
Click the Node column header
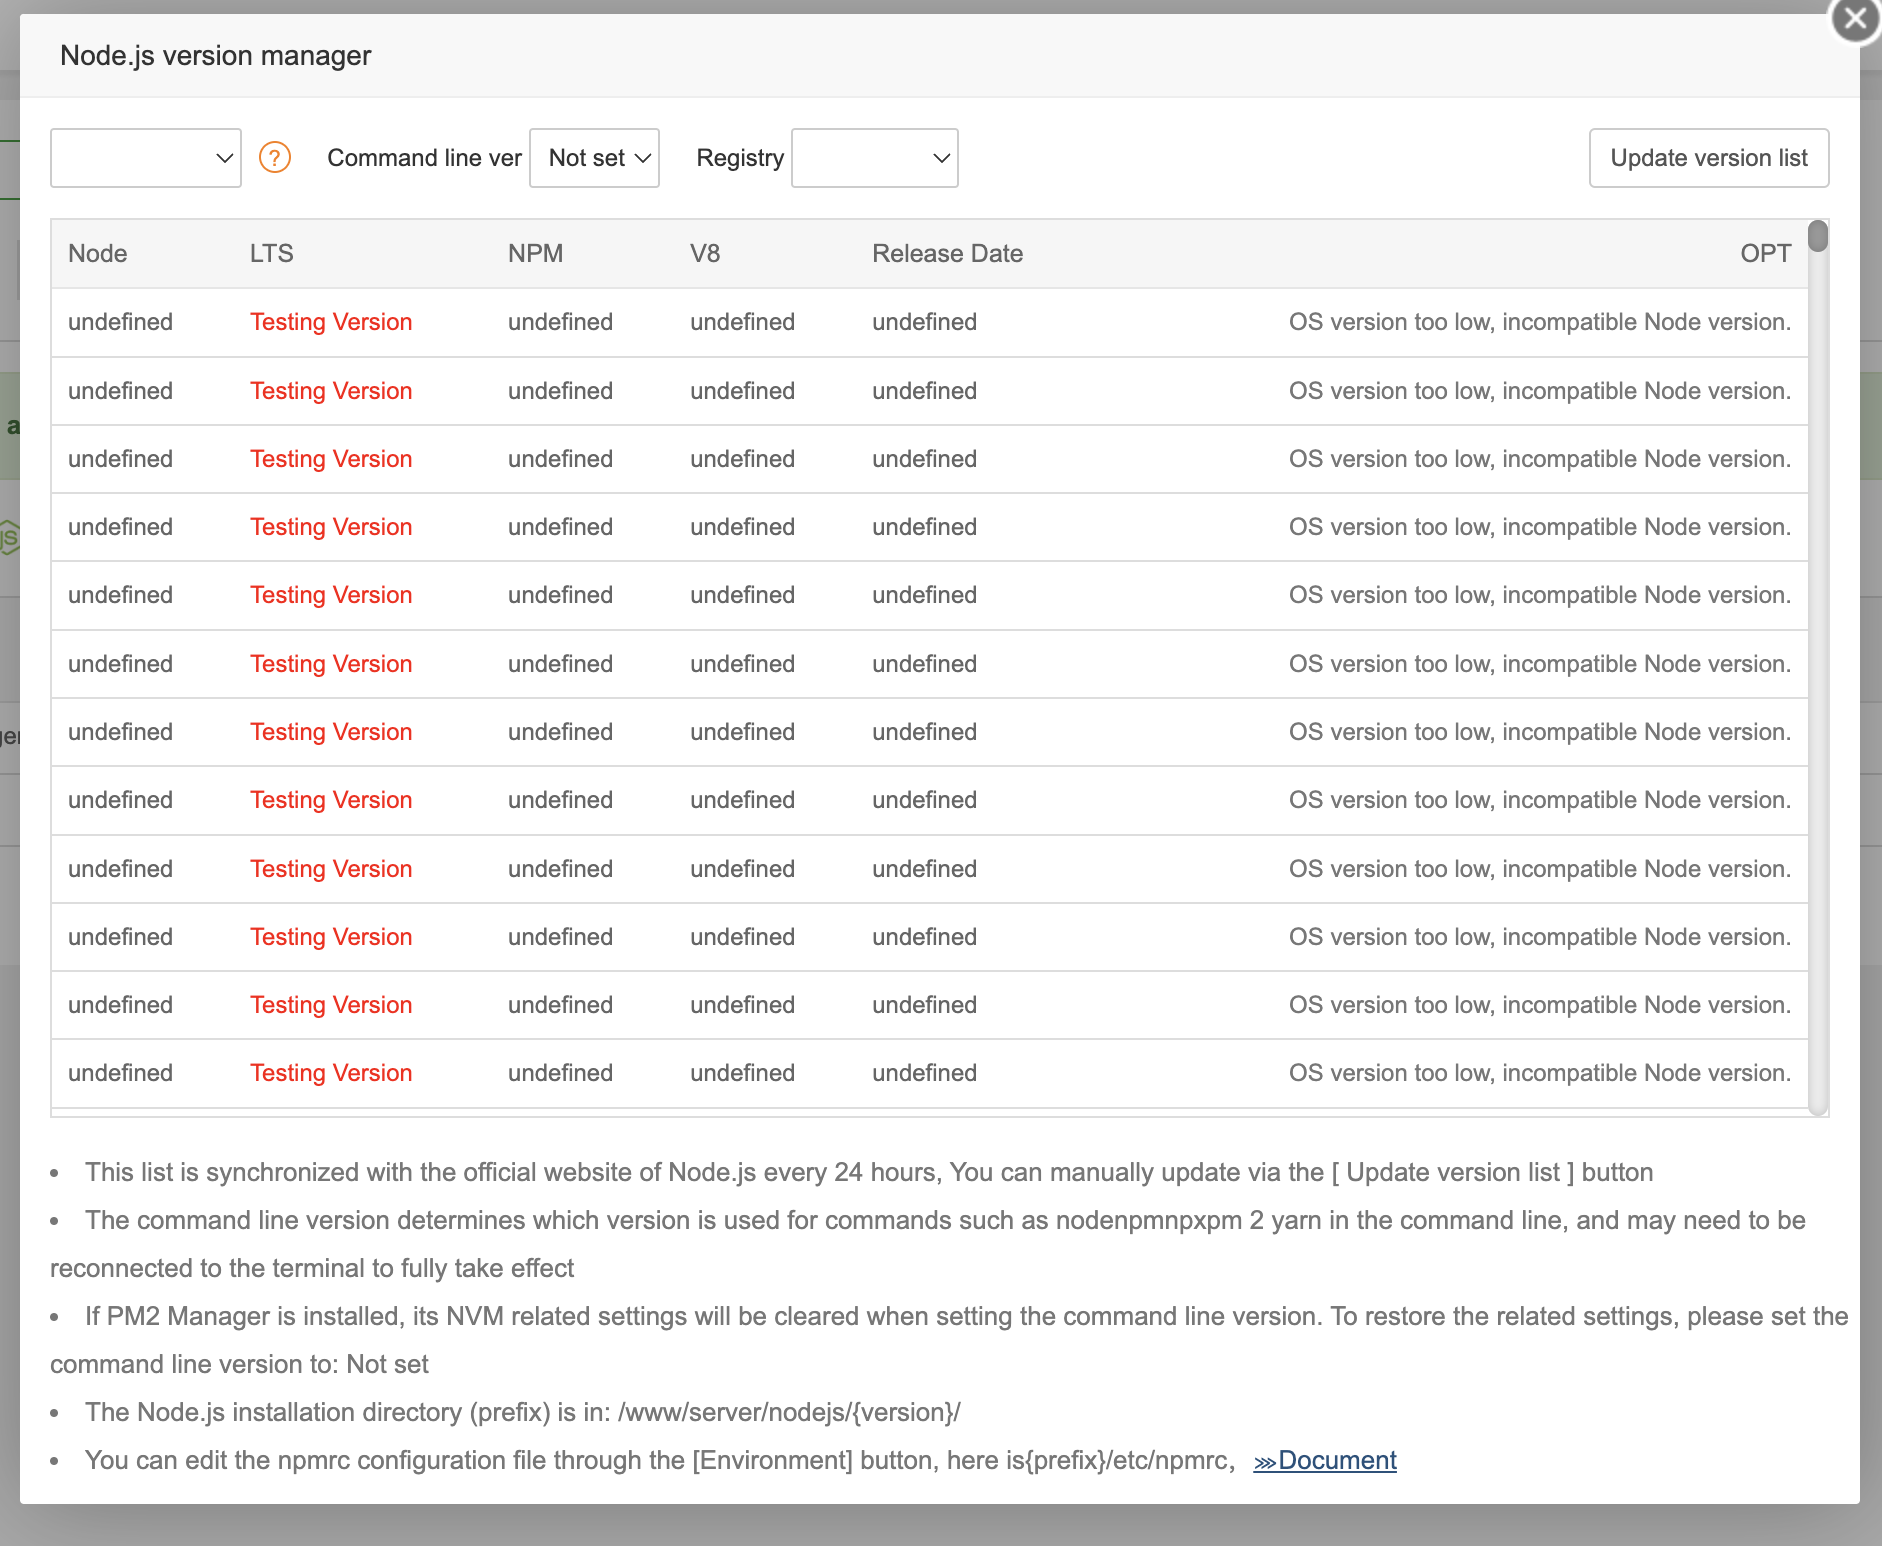coord(98,254)
